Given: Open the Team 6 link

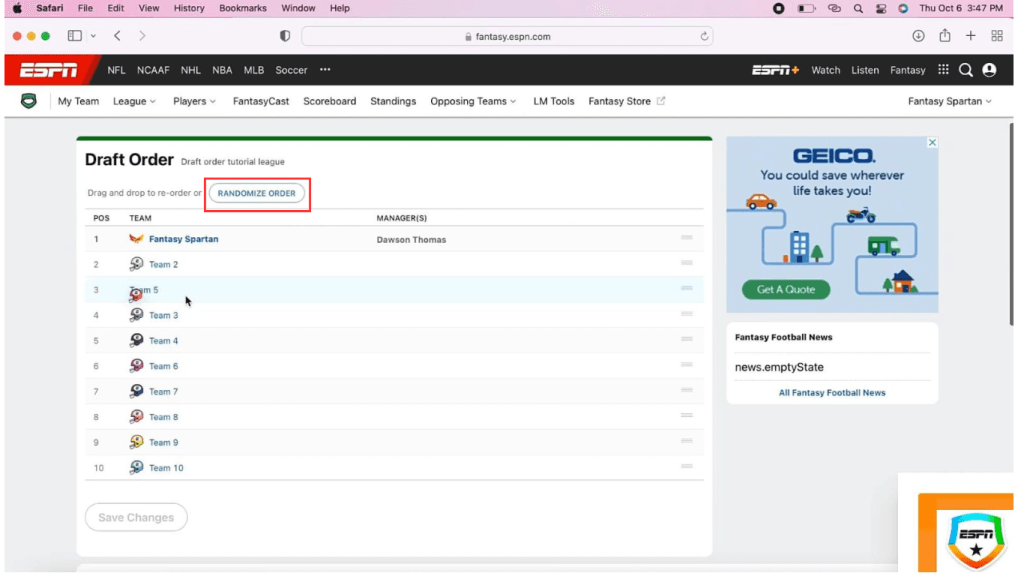Looking at the screenshot, I should coord(163,366).
